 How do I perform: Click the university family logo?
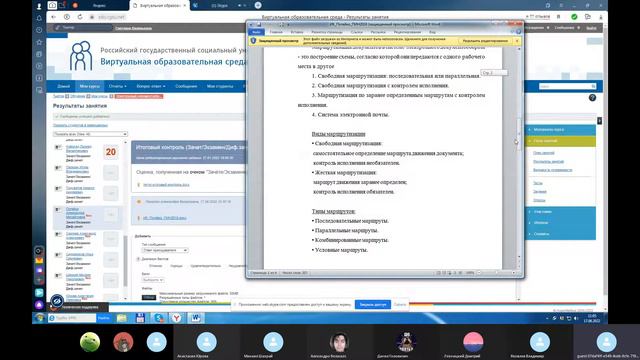click(81, 56)
